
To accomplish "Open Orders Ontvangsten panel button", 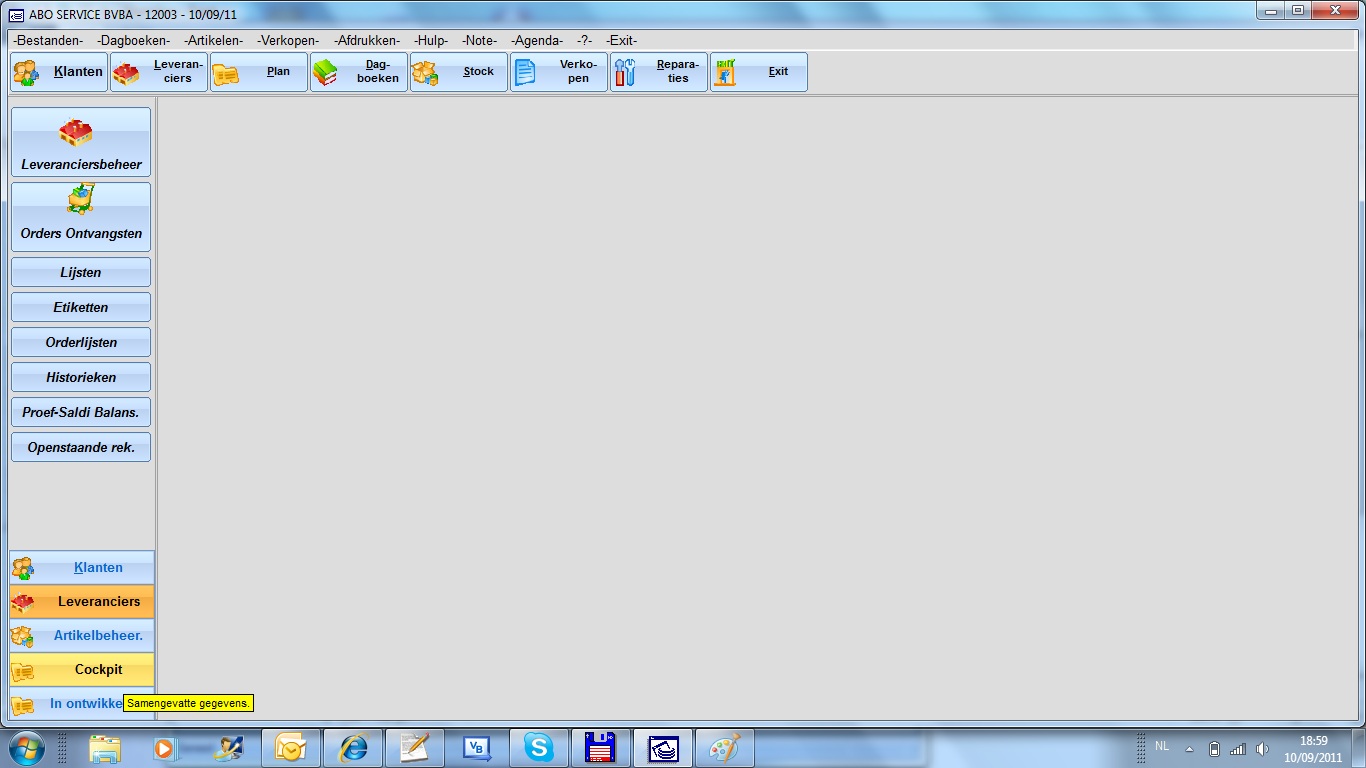I will 81,217.
